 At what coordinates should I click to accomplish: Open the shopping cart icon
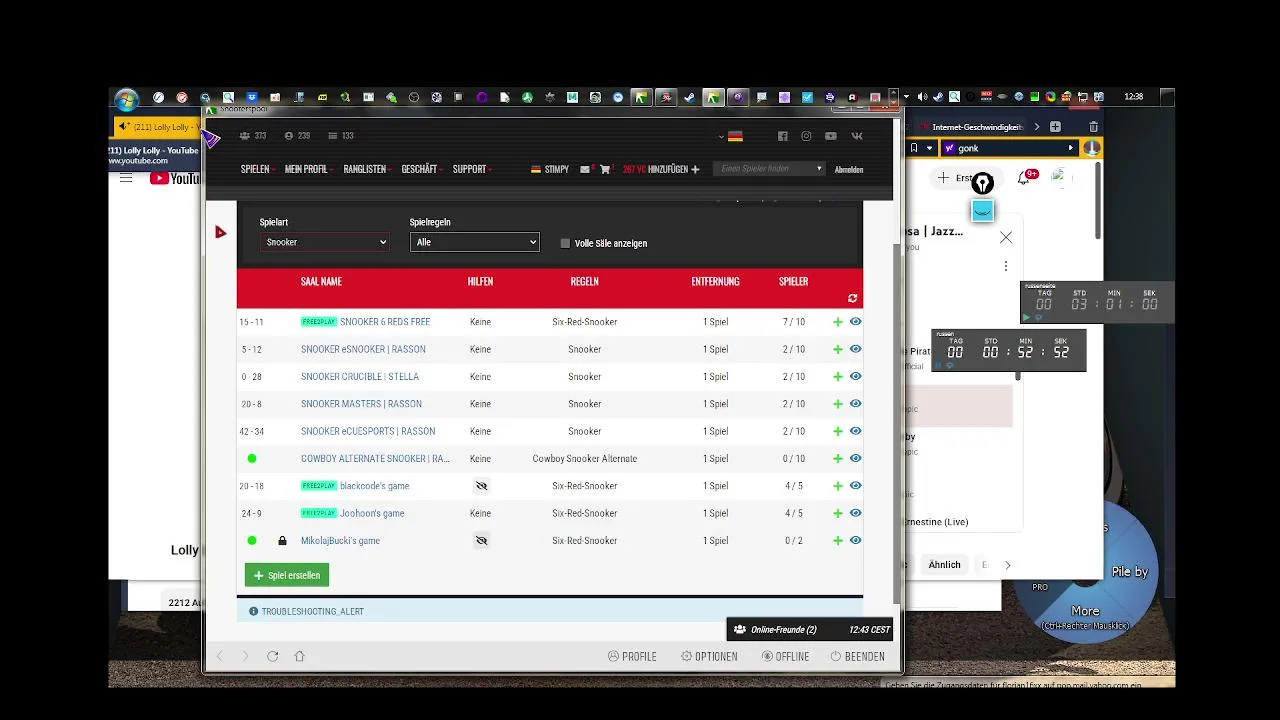[604, 170]
